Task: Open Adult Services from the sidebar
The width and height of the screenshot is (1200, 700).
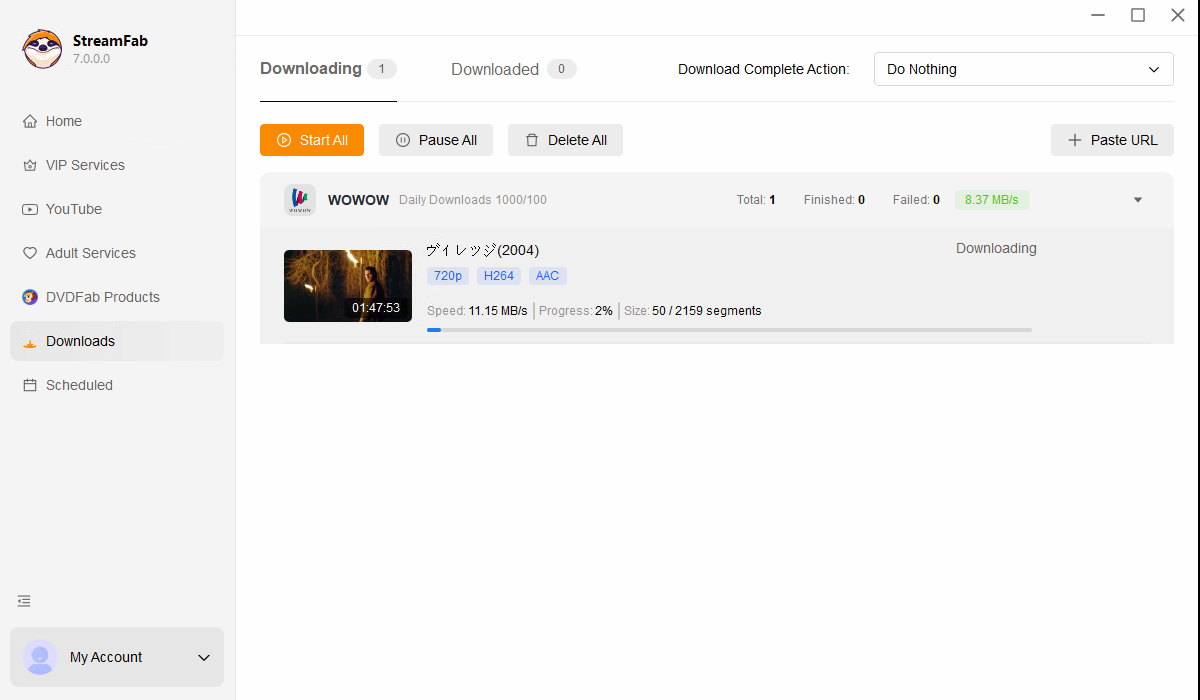Action: point(90,253)
